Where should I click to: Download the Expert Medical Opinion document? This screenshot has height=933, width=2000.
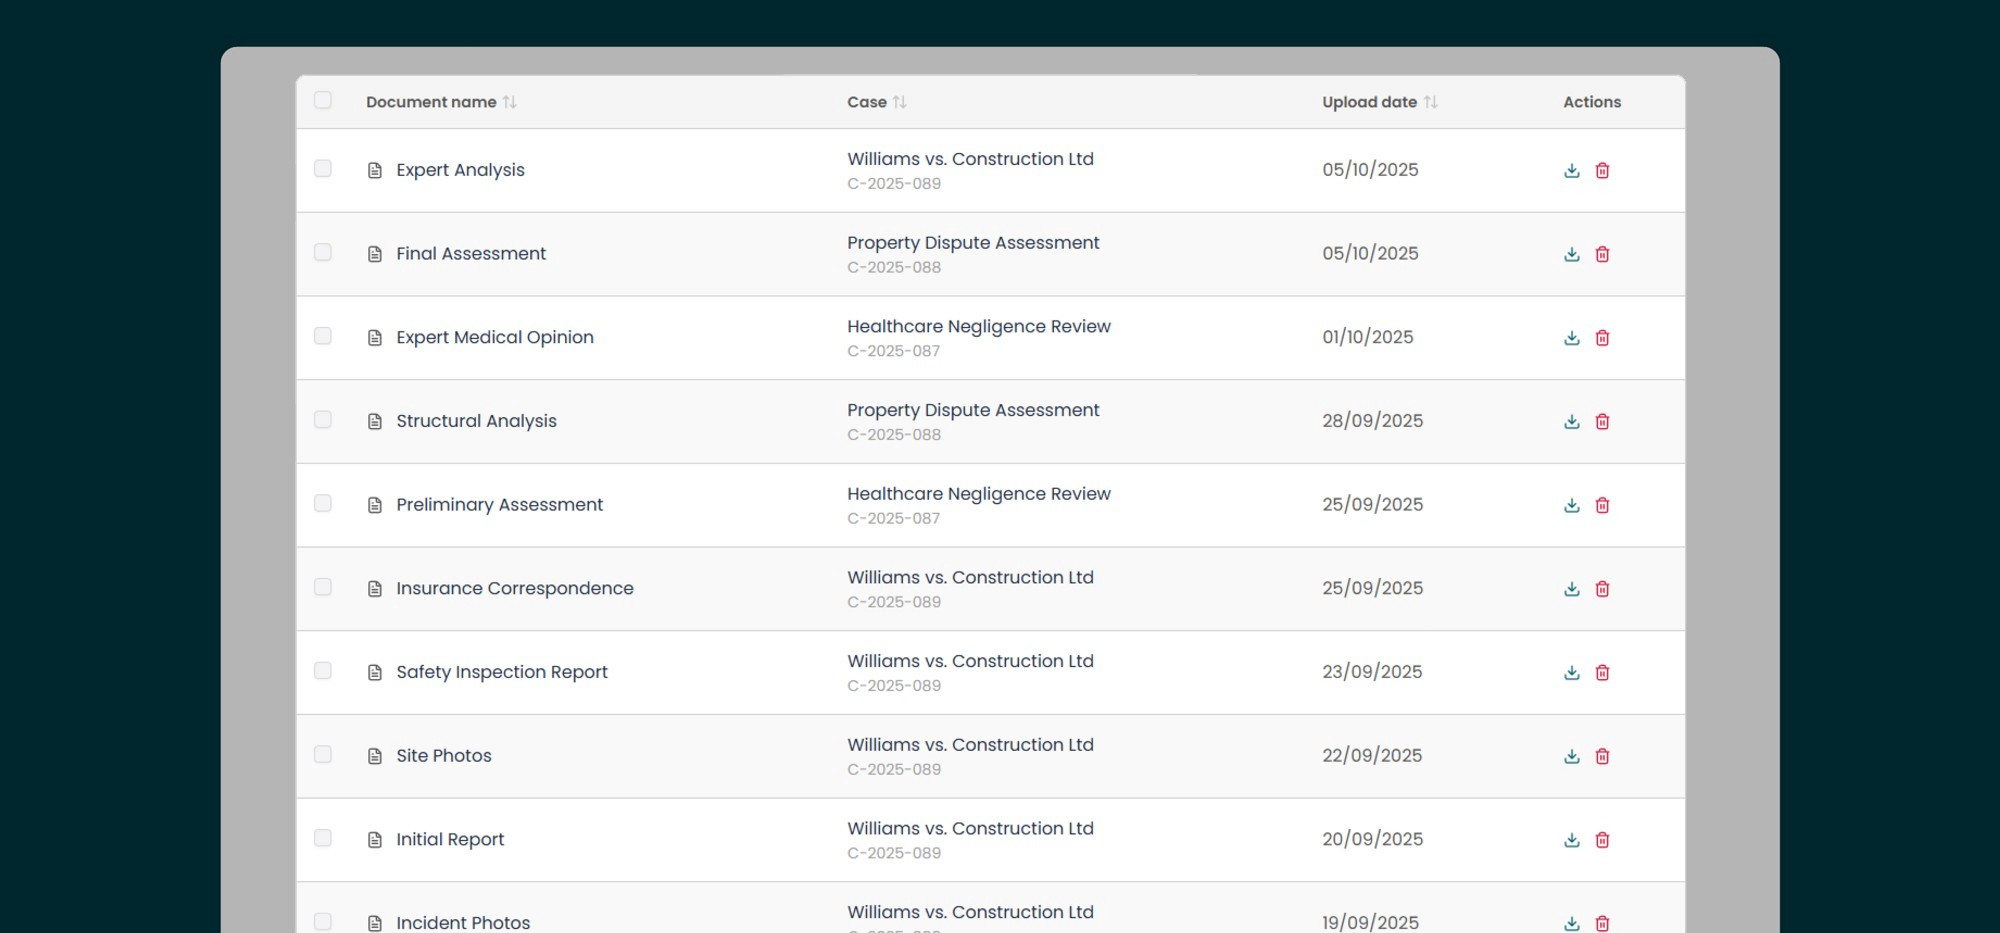point(1572,338)
